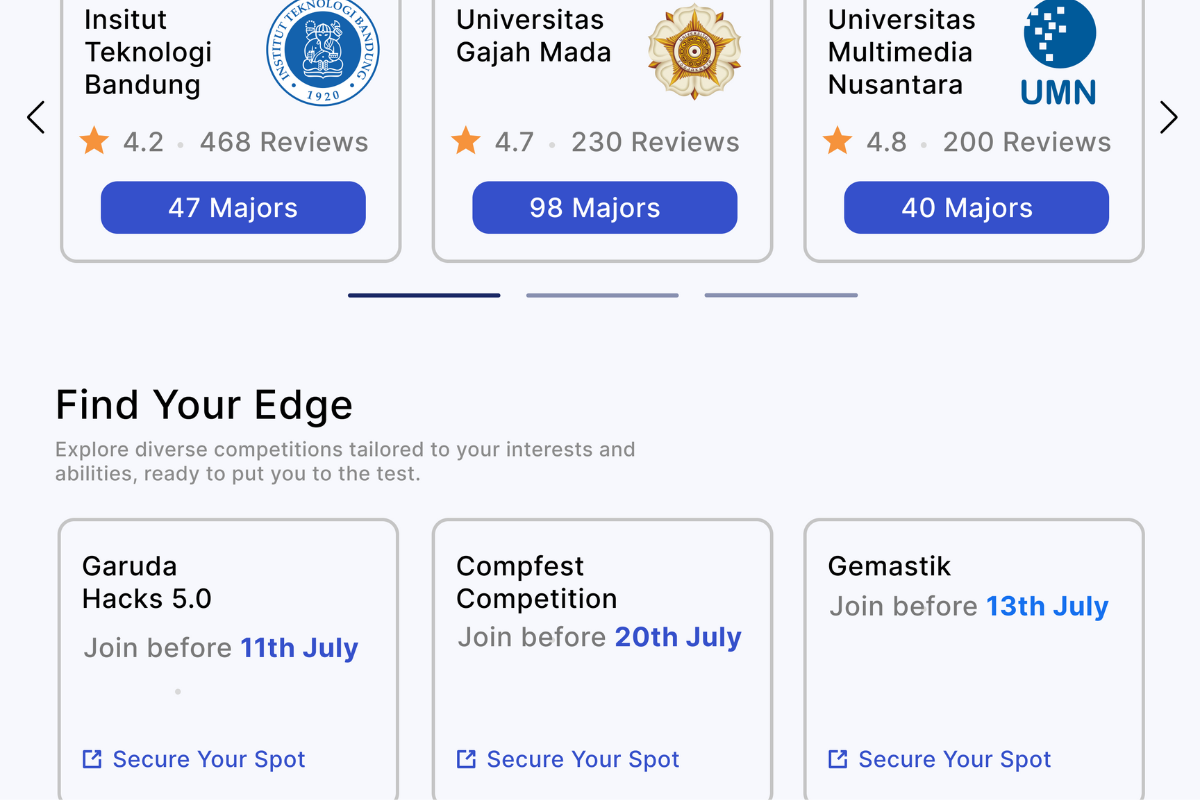Screen dimensions: 1200x800
Task: Switch to the second carousel page indicator
Action: (602, 295)
